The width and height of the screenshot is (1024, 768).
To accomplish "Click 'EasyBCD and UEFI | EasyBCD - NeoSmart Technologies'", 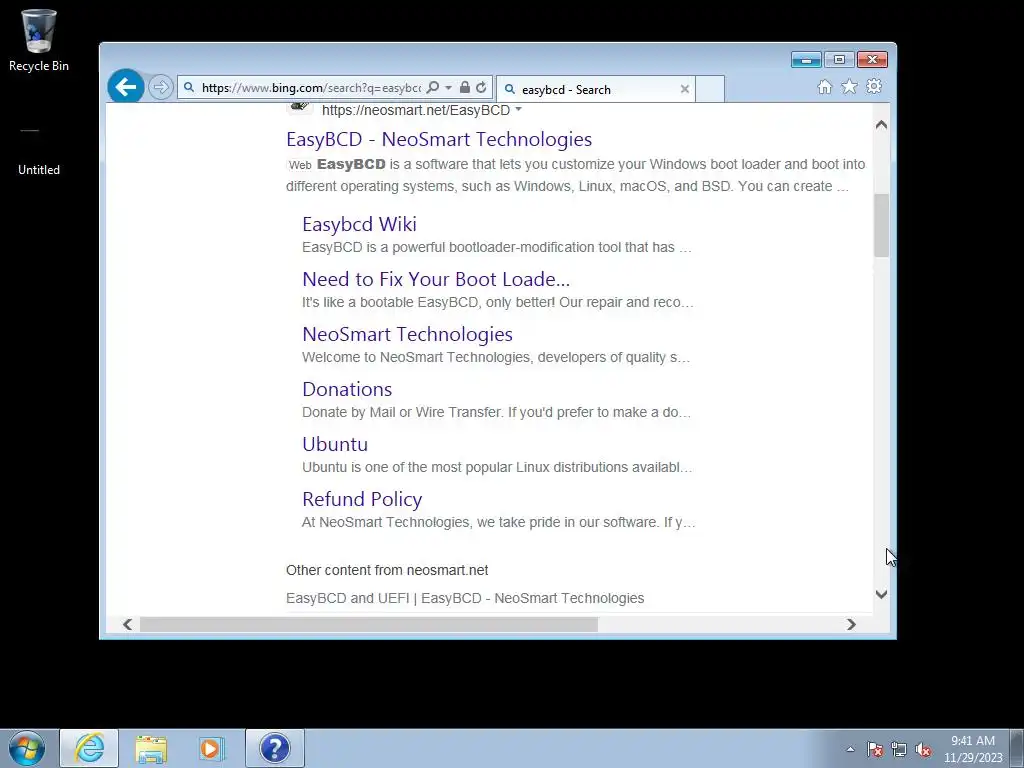I will point(465,598).
